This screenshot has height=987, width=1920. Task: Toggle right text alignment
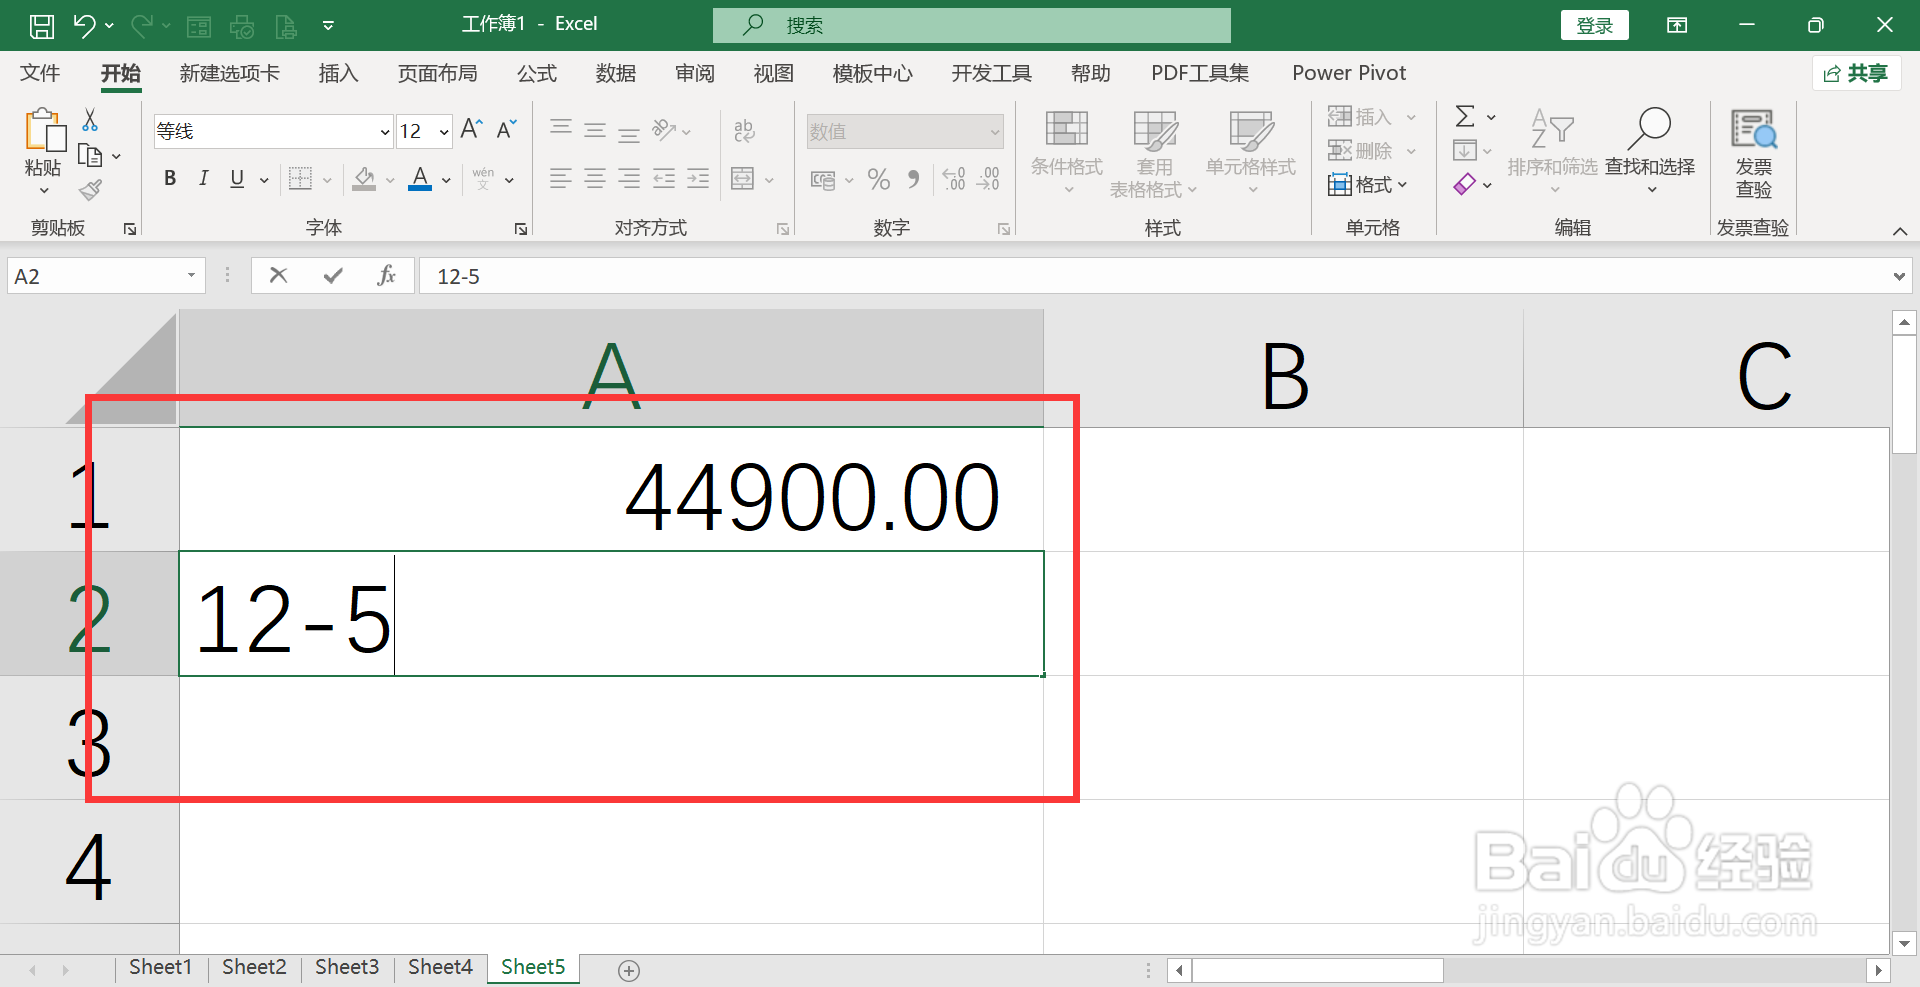pos(629,179)
